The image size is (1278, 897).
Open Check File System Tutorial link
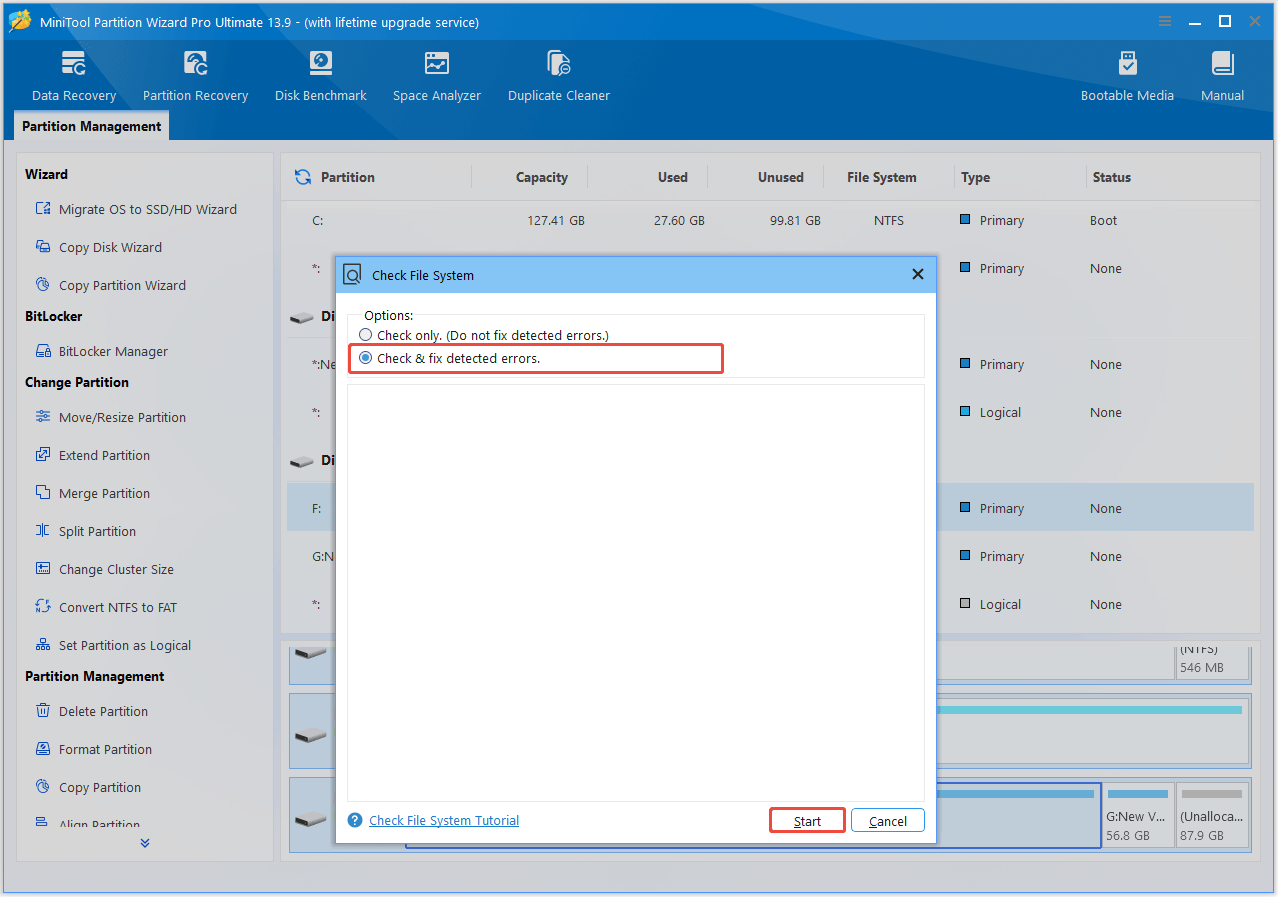tap(444, 820)
